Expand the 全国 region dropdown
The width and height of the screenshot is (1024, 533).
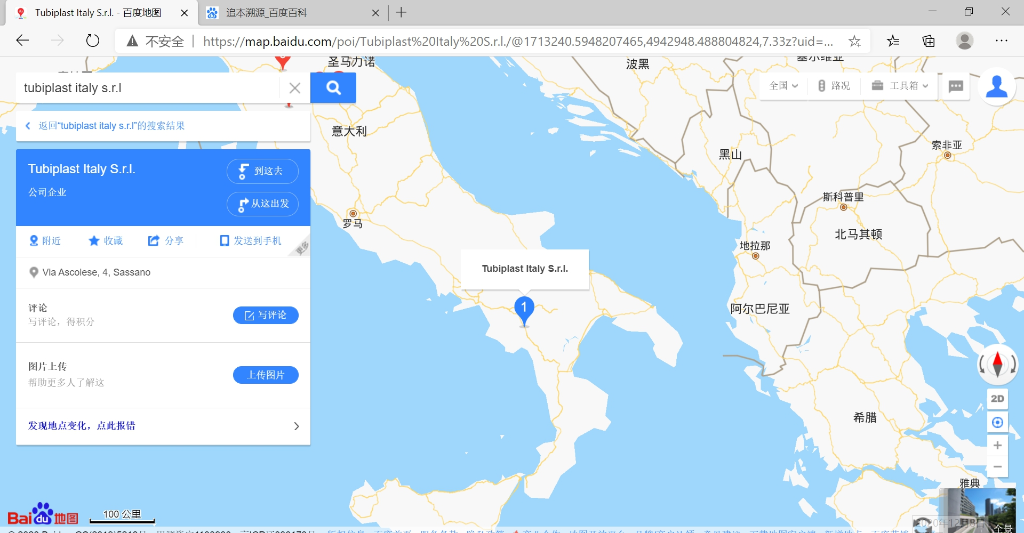pyautogui.click(x=784, y=86)
